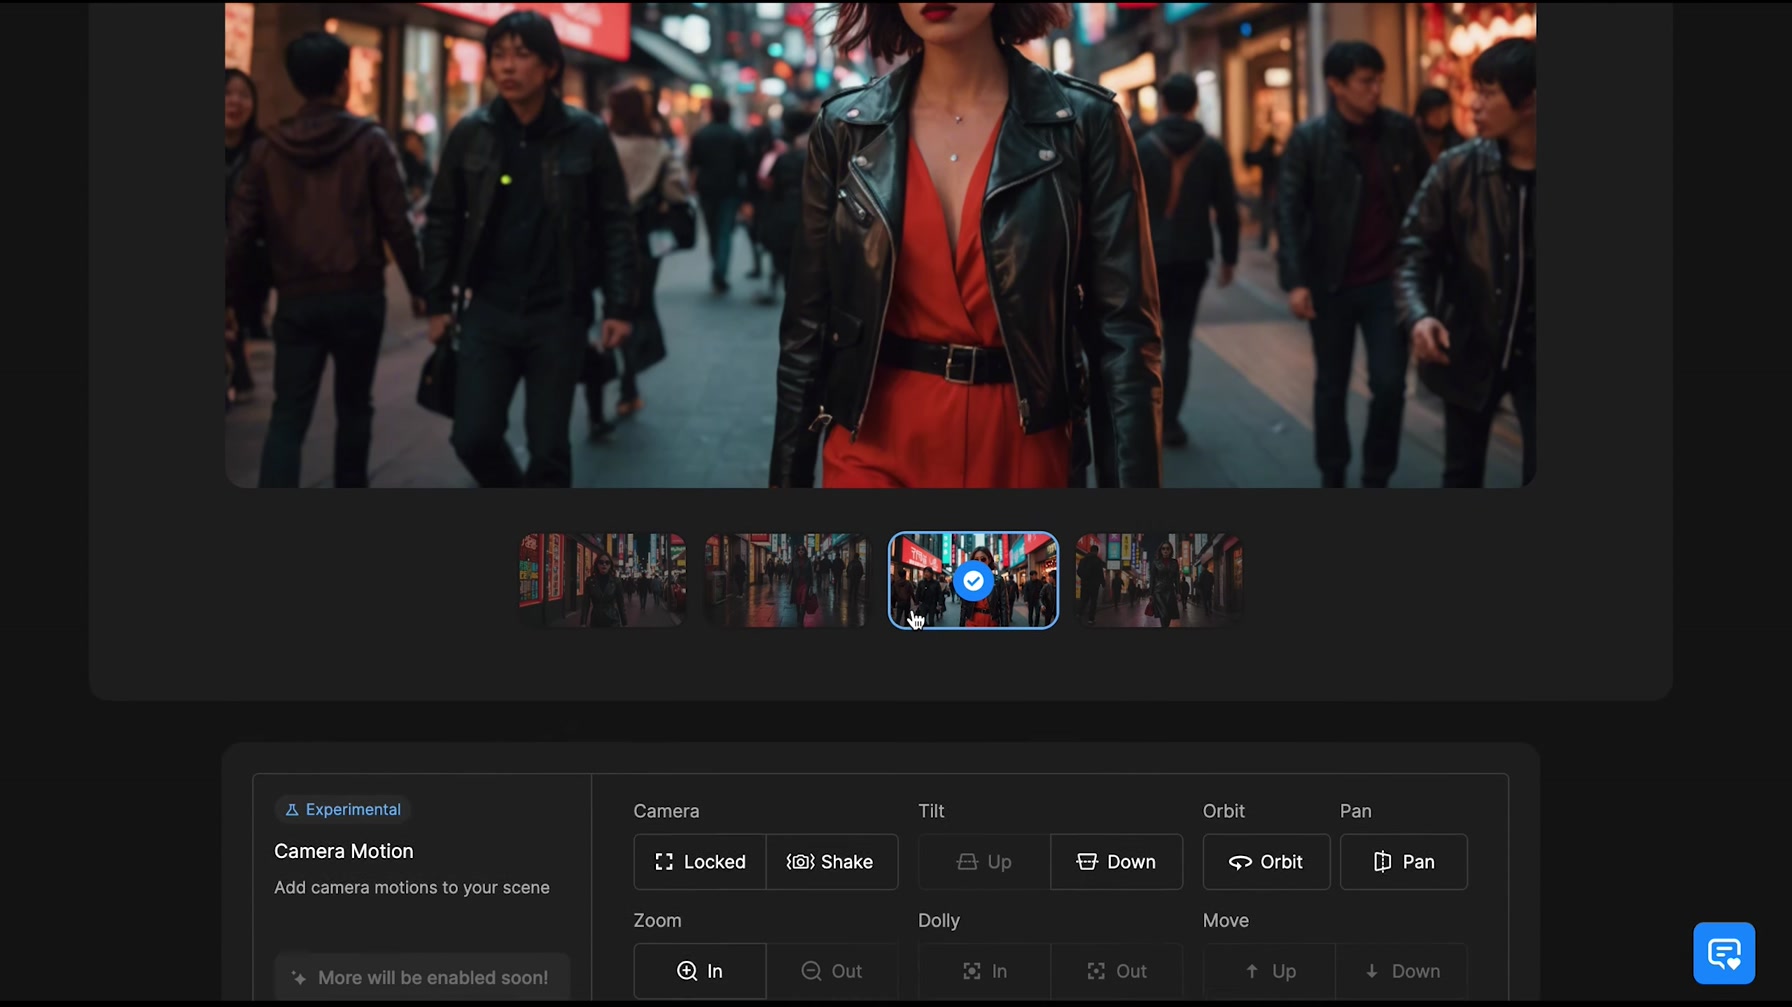Choose Tilt Up camera motion
The image size is (1792, 1007).
[x=984, y=862]
